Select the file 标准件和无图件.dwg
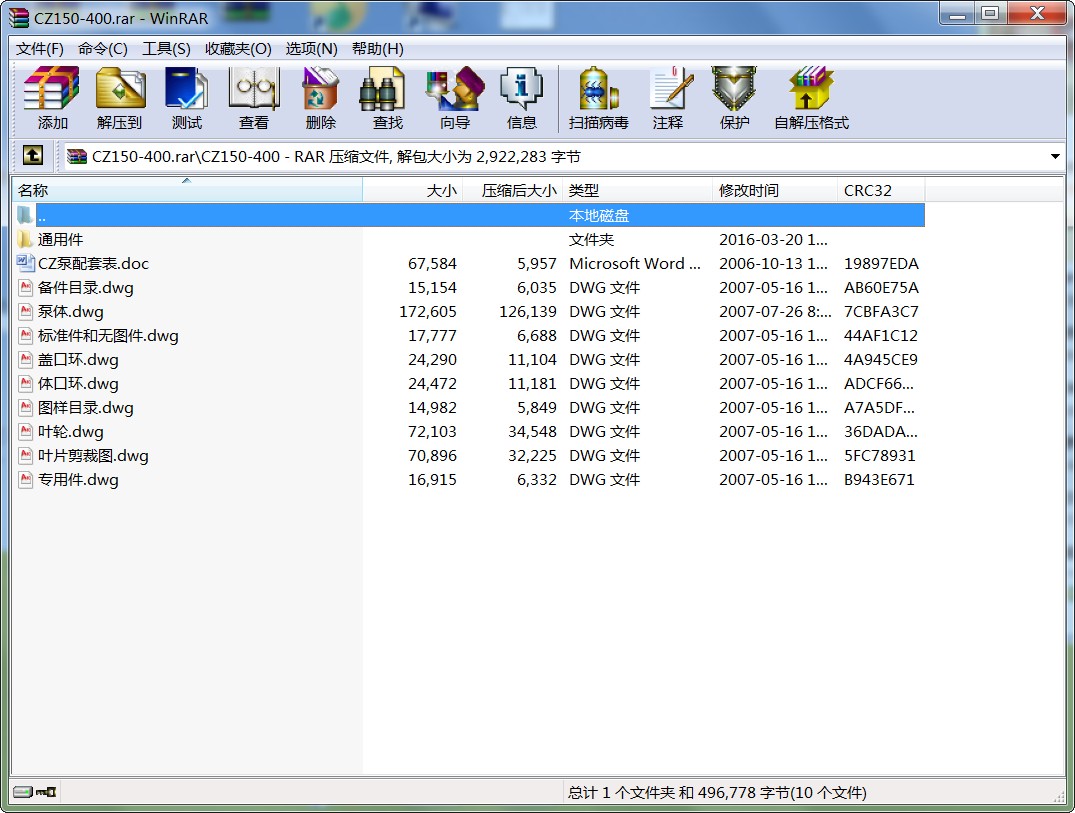 coord(108,335)
